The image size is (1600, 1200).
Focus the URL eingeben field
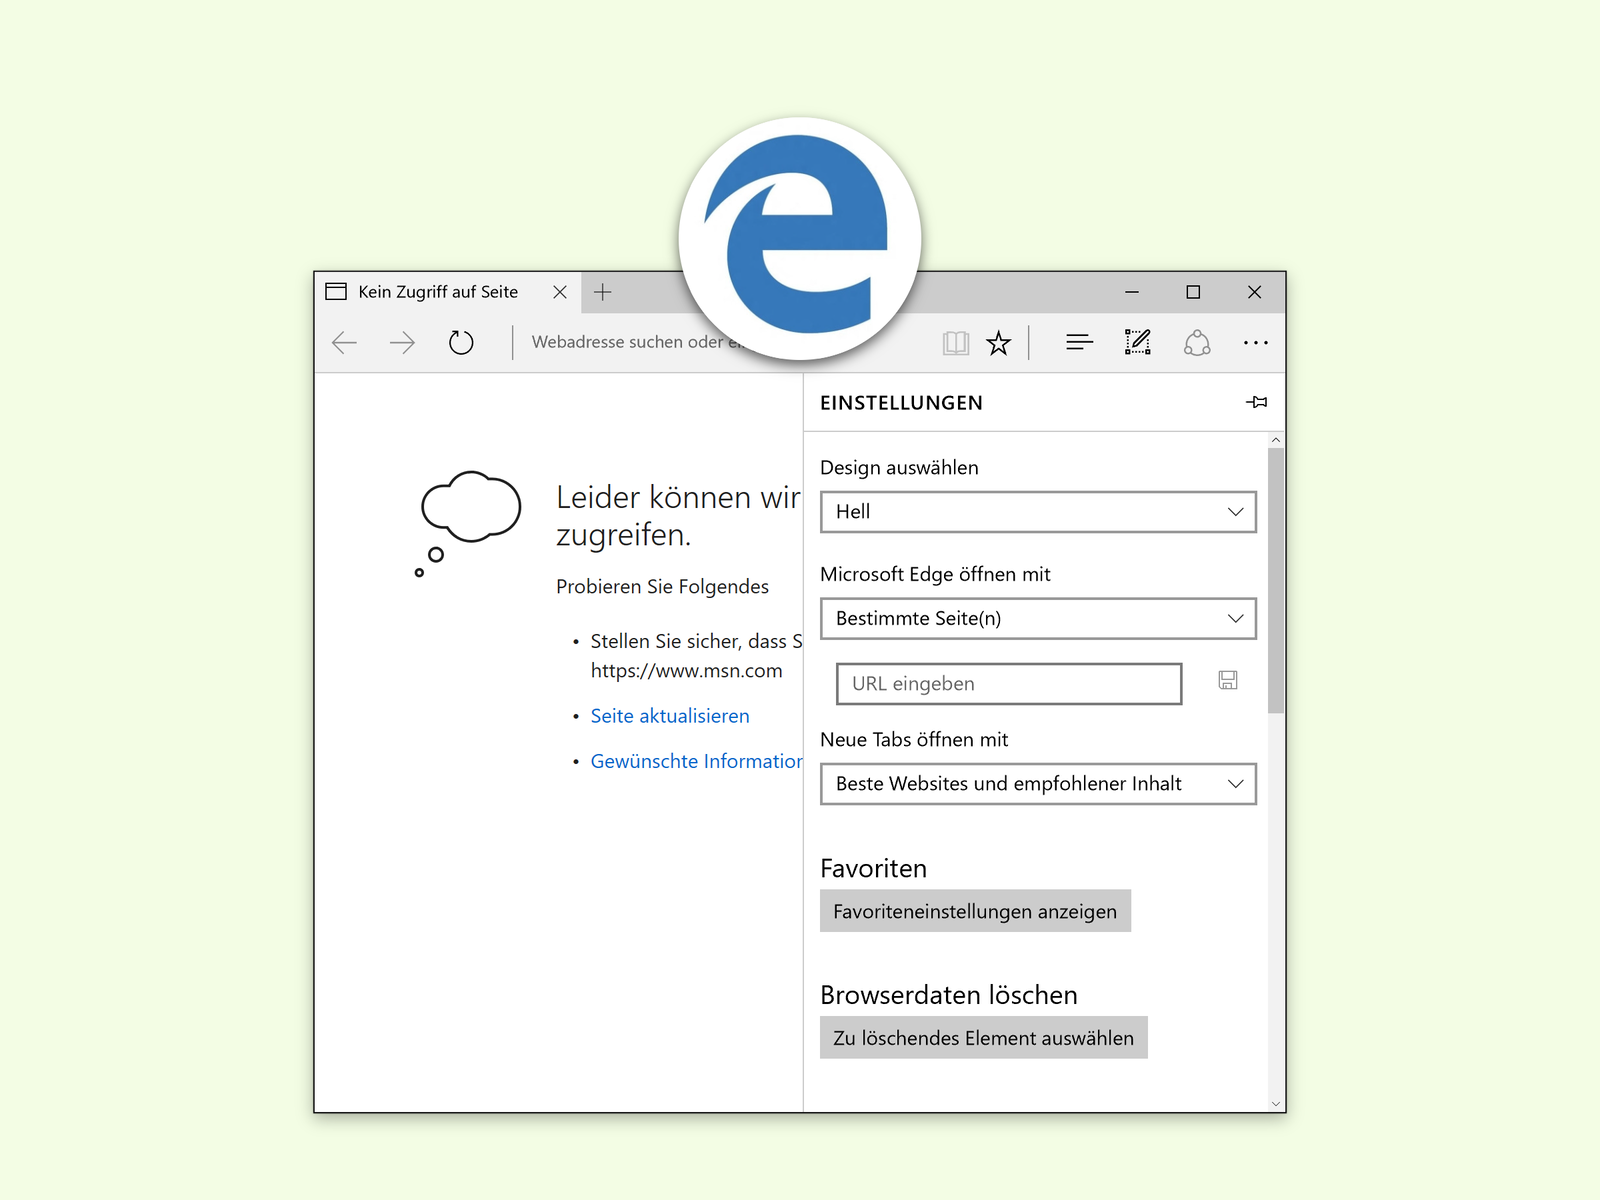click(x=1009, y=684)
